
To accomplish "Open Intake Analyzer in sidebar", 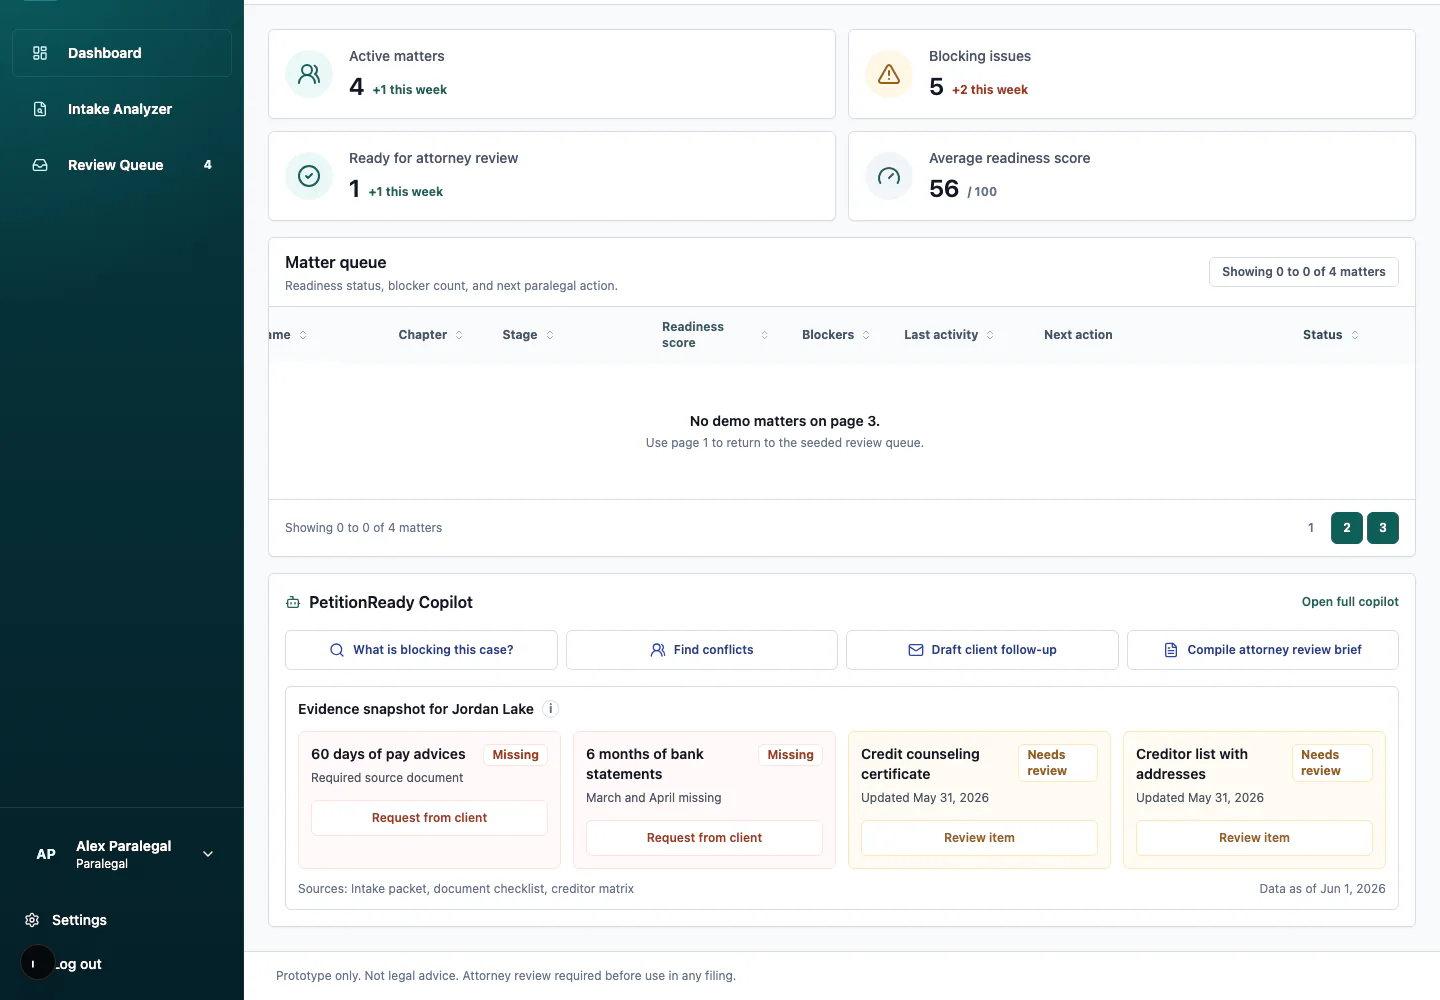I will pyautogui.click(x=122, y=109).
